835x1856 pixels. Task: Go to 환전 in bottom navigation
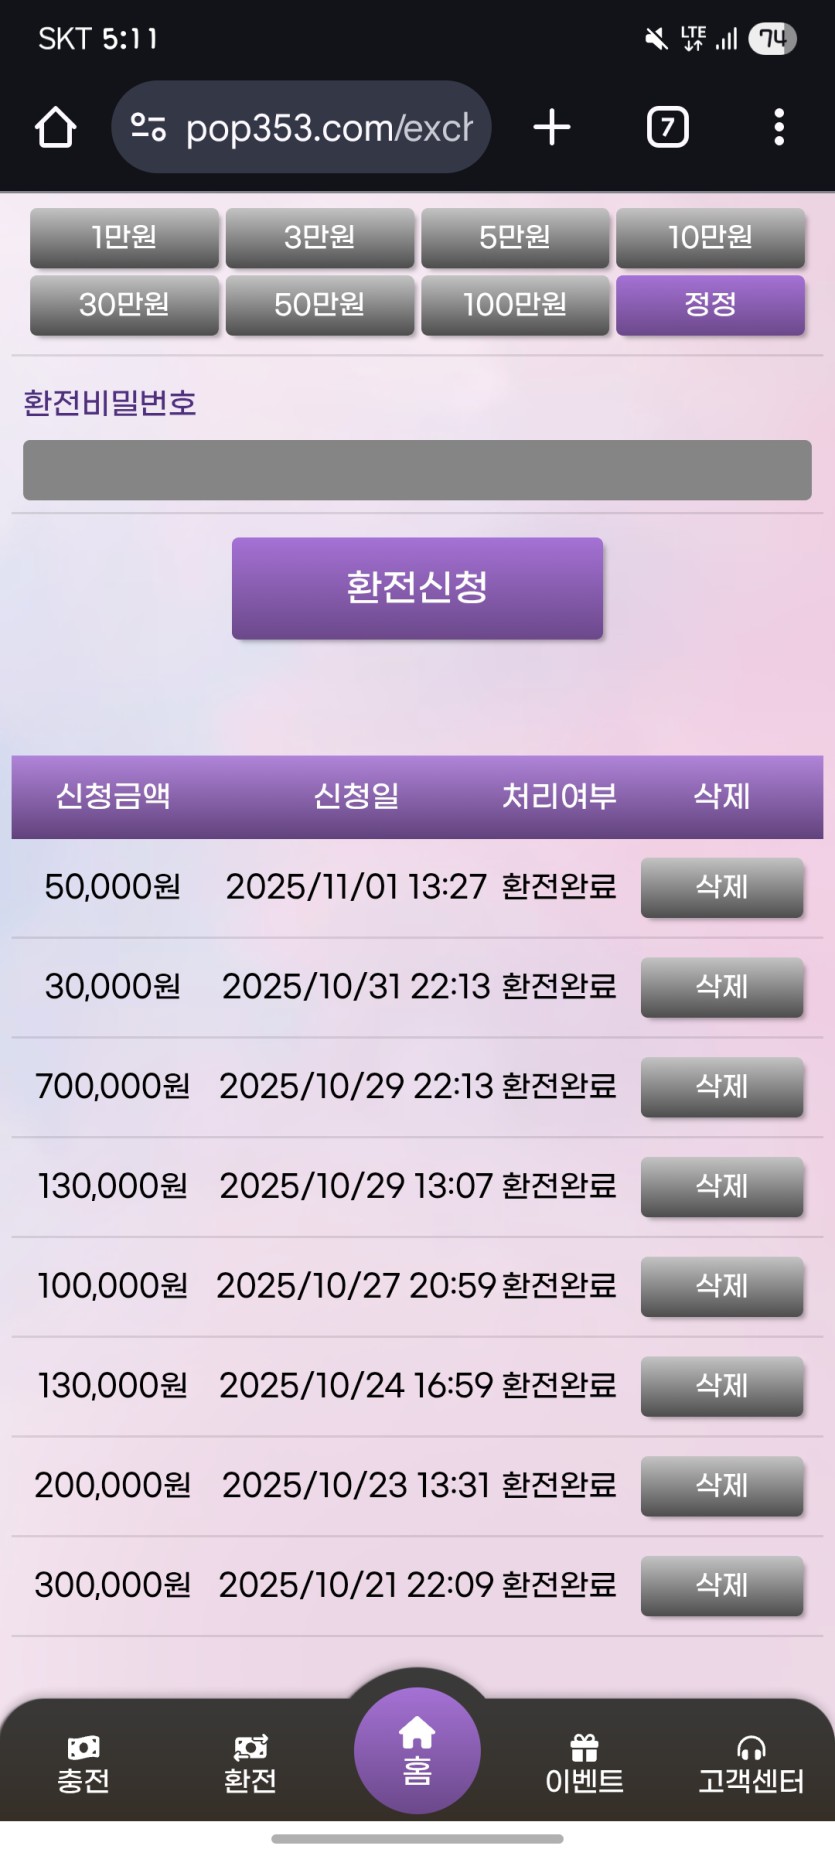tap(250, 1765)
